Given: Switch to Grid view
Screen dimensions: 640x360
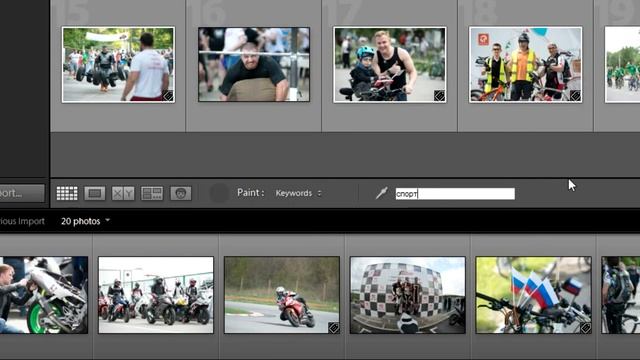Looking at the screenshot, I should pos(67,193).
